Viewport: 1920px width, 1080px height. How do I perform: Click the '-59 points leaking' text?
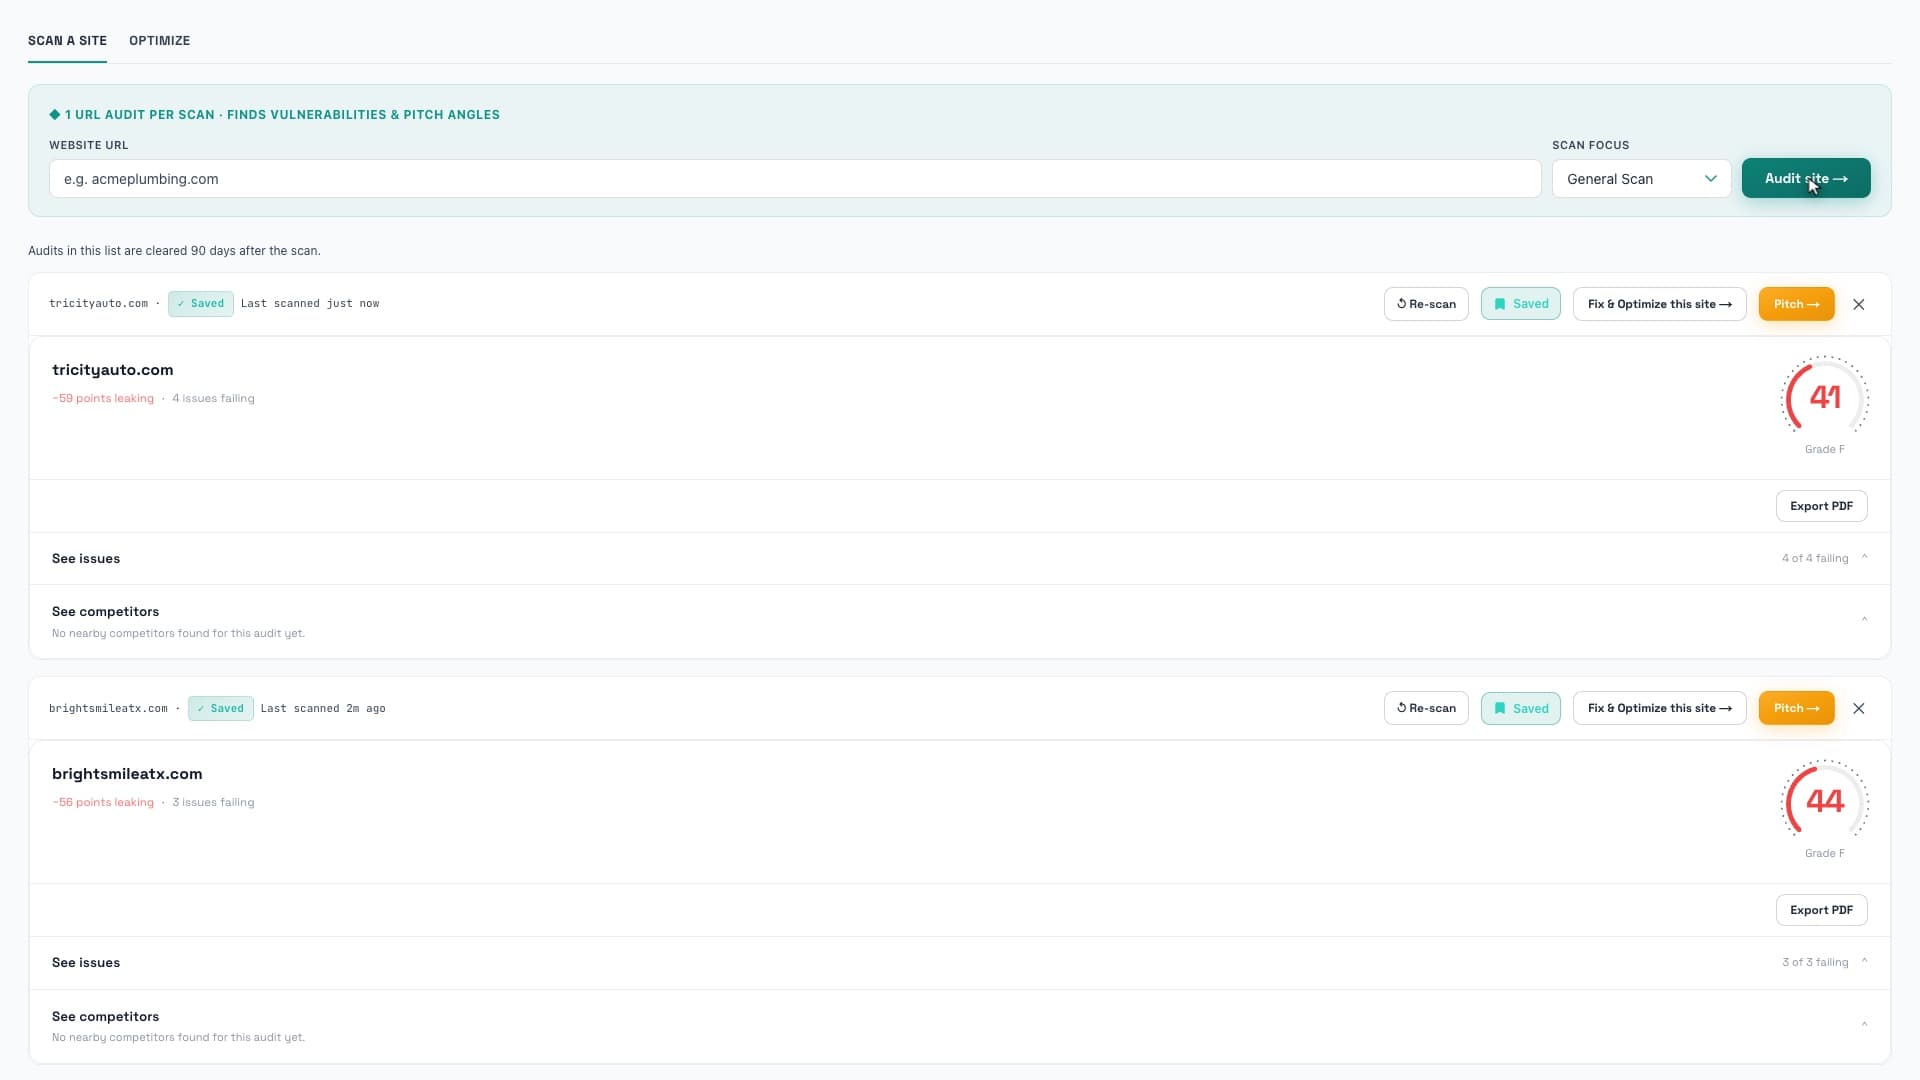[x=103, y=398]
